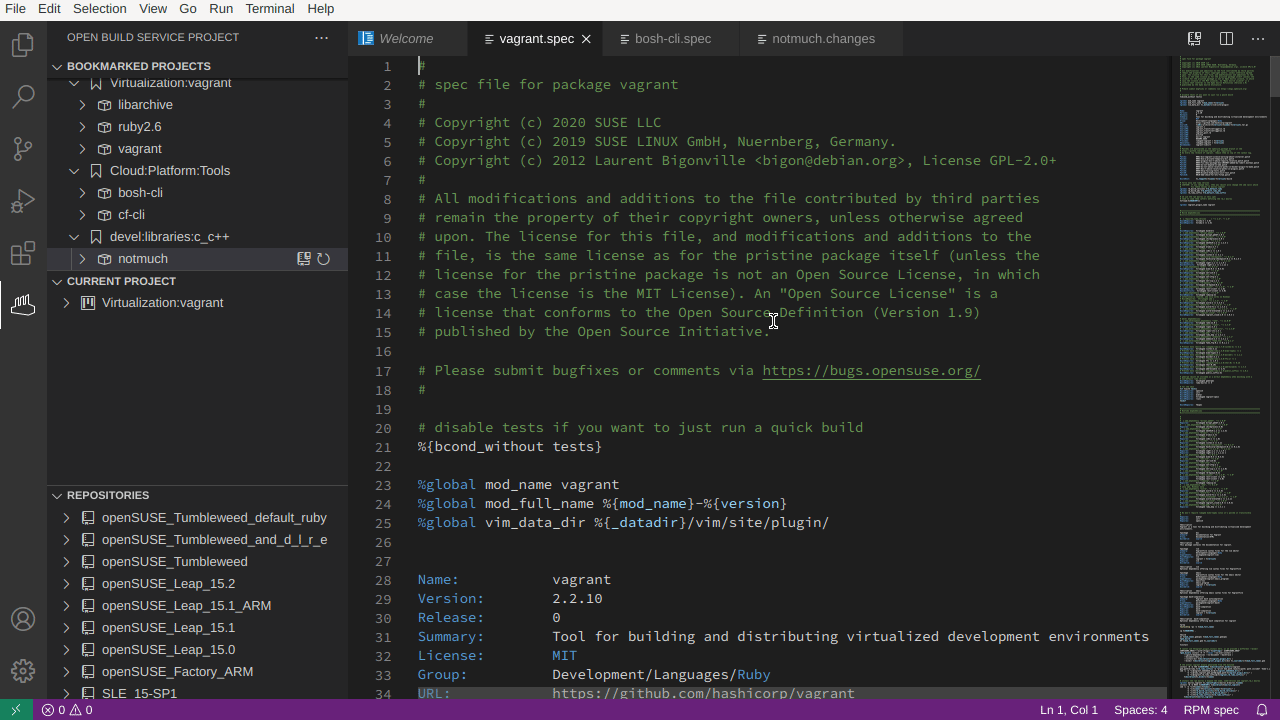
Task: Switch to the notmuch.changes tab
Action: pos(823,39)
